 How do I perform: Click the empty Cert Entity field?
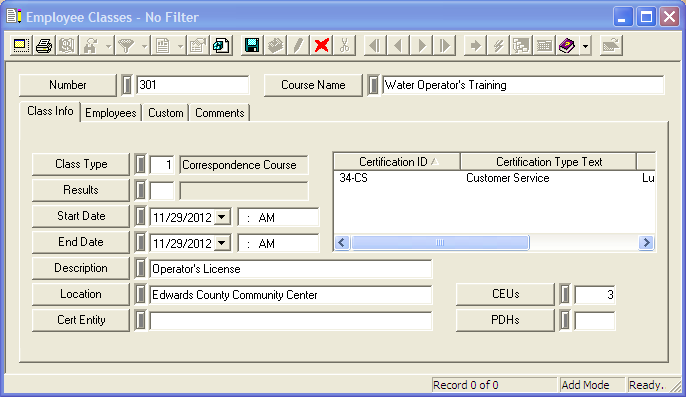click(290, 321)
